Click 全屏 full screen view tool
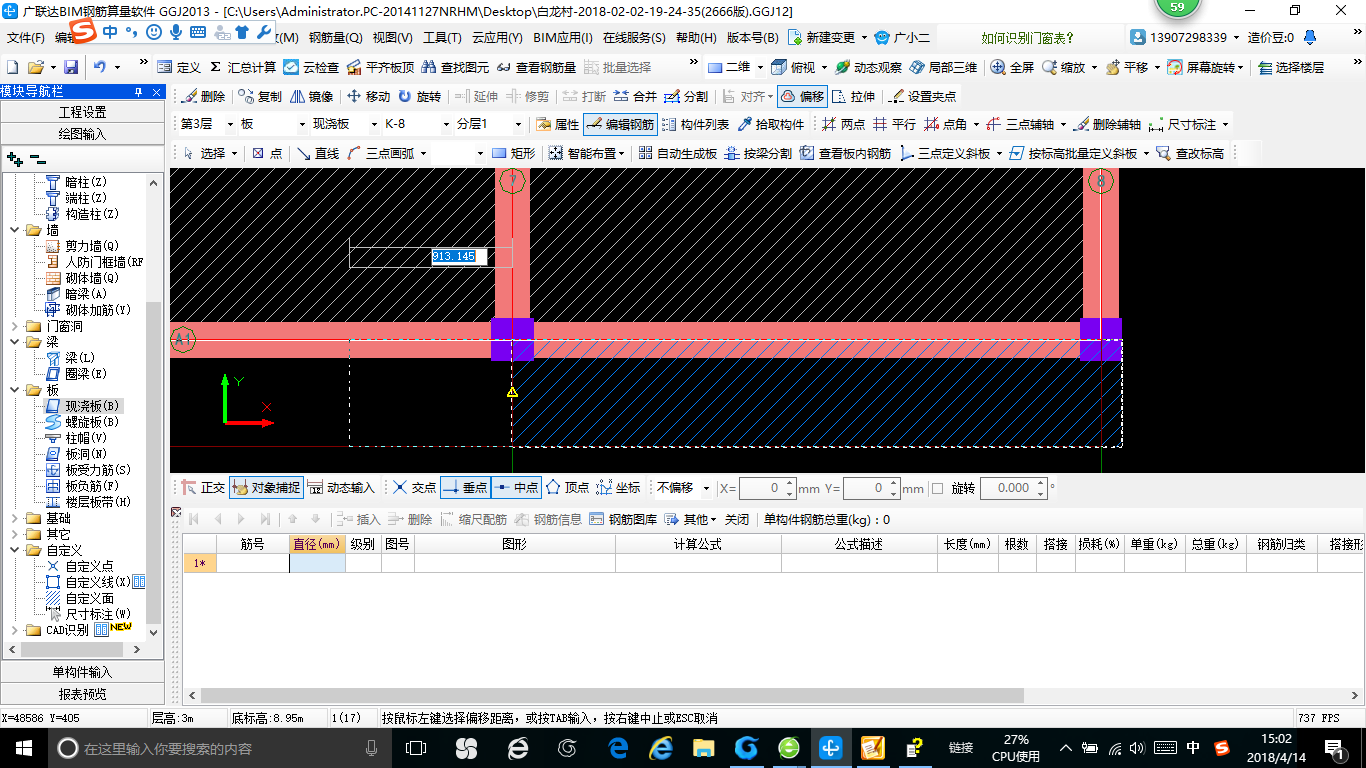This screenshot has width=1366, height=768. tap(1013, 67)
